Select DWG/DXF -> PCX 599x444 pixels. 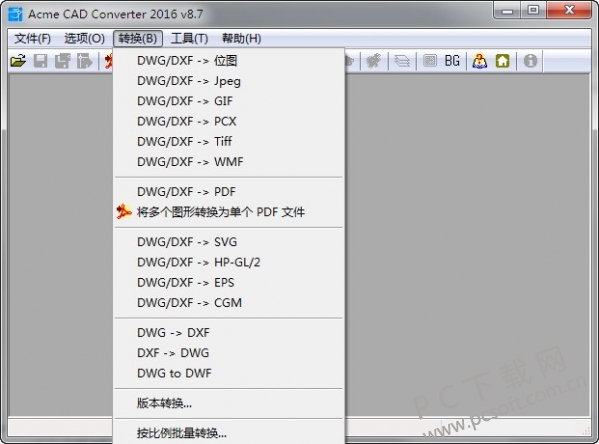click(229, 122)
